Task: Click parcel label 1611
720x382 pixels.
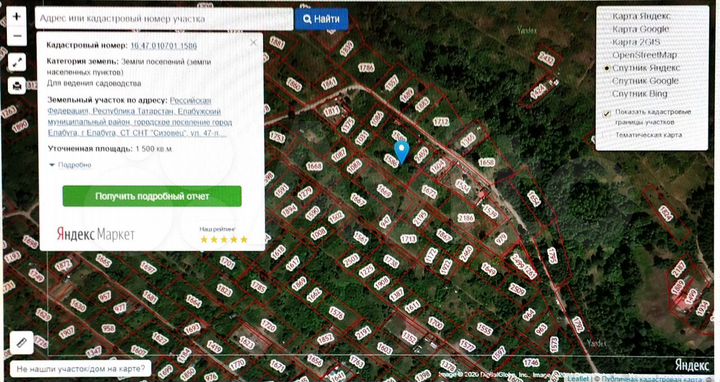Action: pos(412,306)
